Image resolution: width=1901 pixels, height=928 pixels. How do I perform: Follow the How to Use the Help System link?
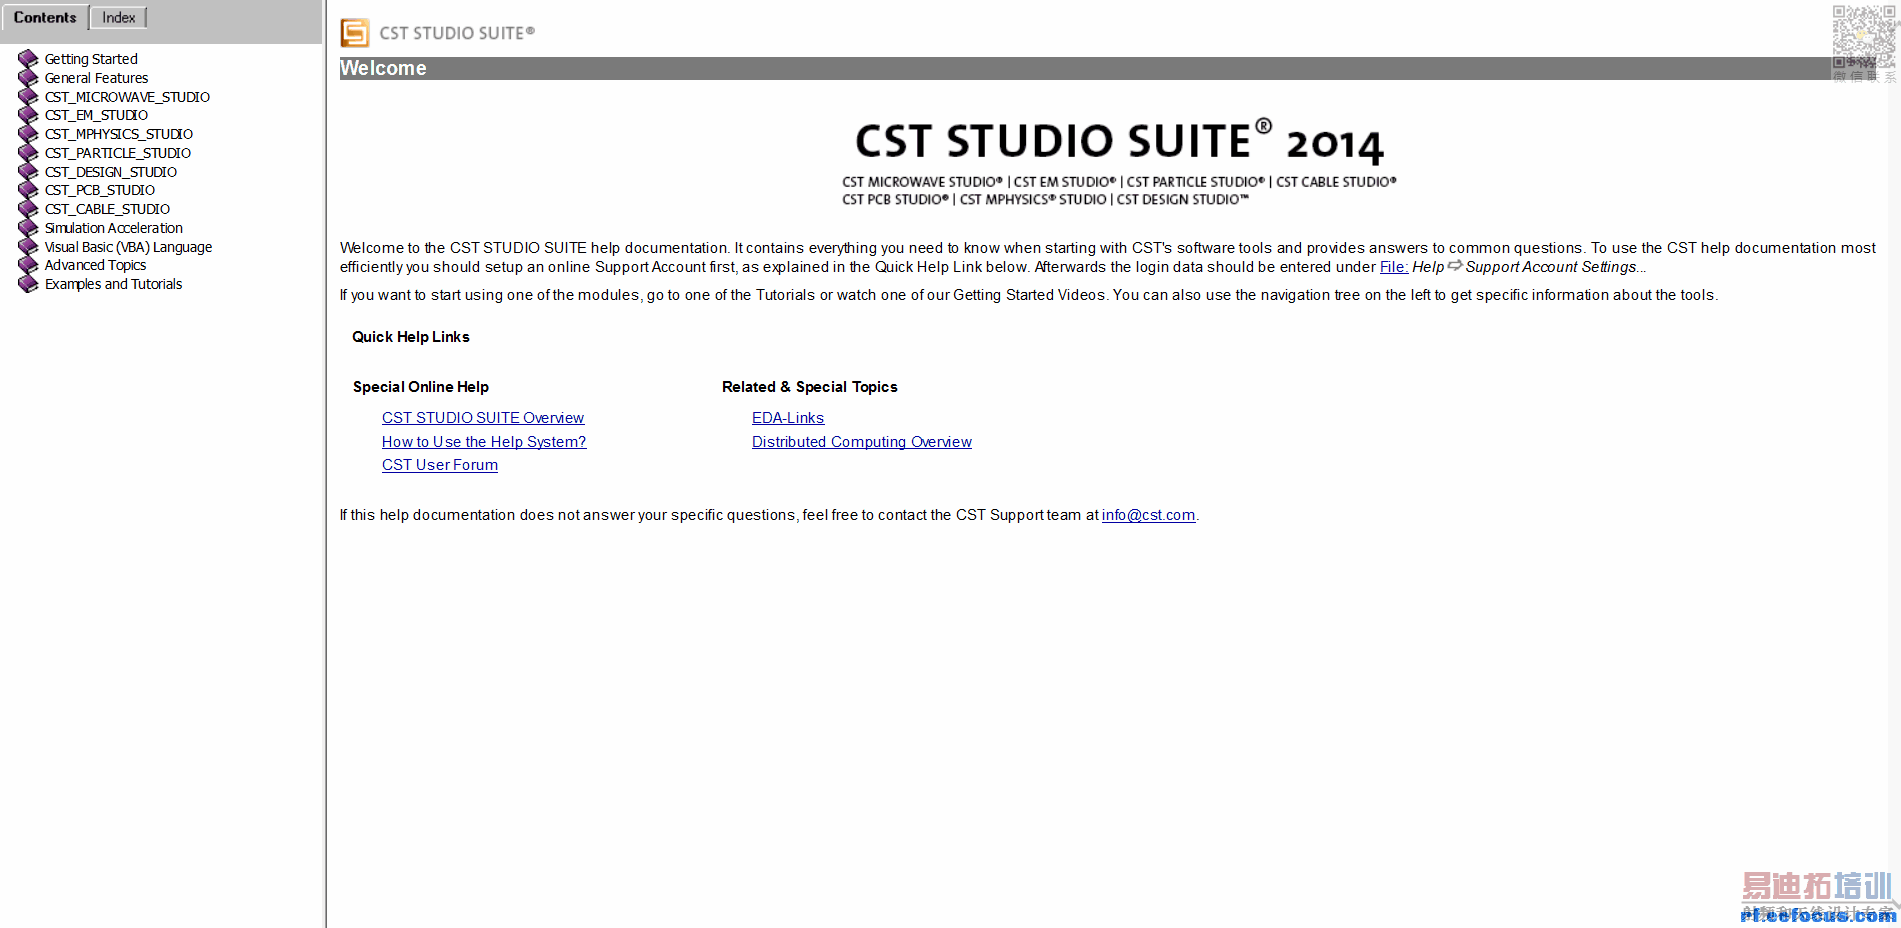point(484,442)
